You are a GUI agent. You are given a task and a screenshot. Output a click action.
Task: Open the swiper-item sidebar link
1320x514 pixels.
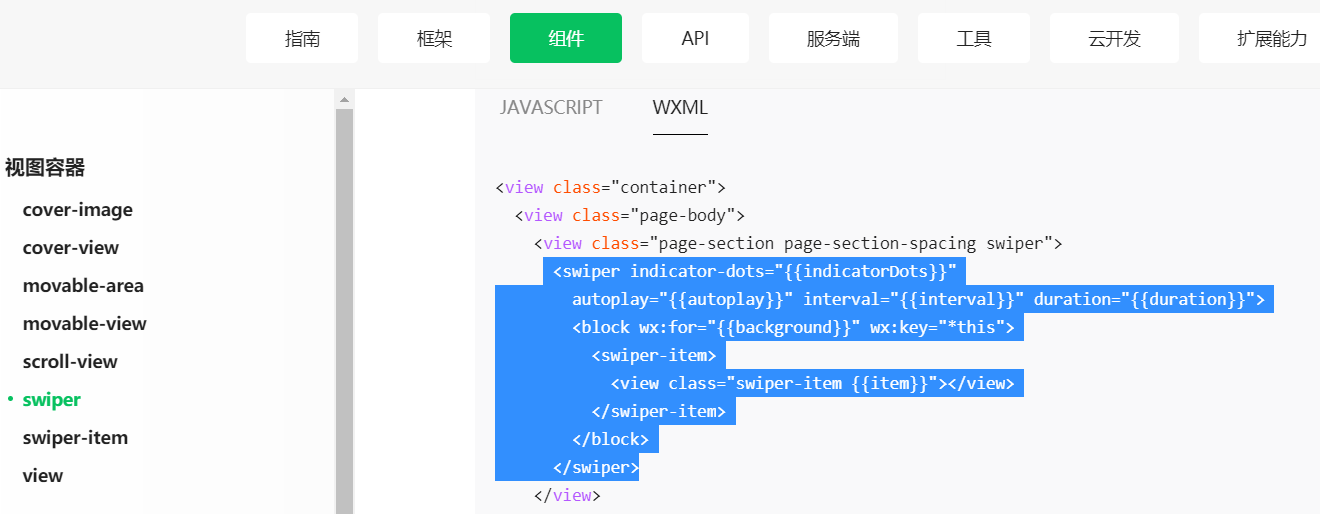(x=75, y=438)
